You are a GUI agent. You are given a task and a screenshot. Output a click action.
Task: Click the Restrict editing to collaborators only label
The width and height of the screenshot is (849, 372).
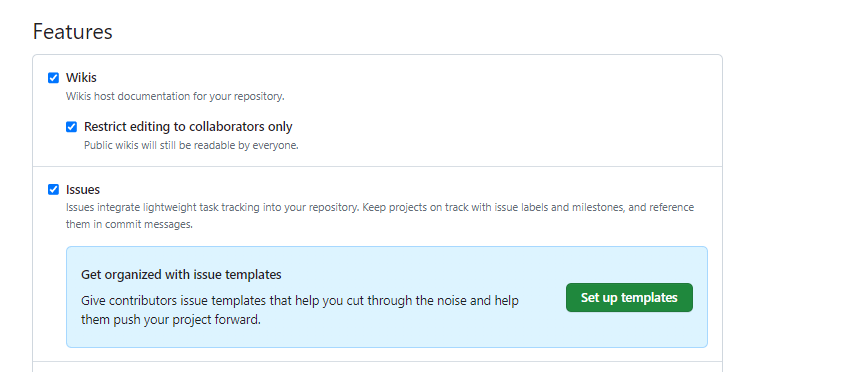pyautogui.click(x=188, y=127)
